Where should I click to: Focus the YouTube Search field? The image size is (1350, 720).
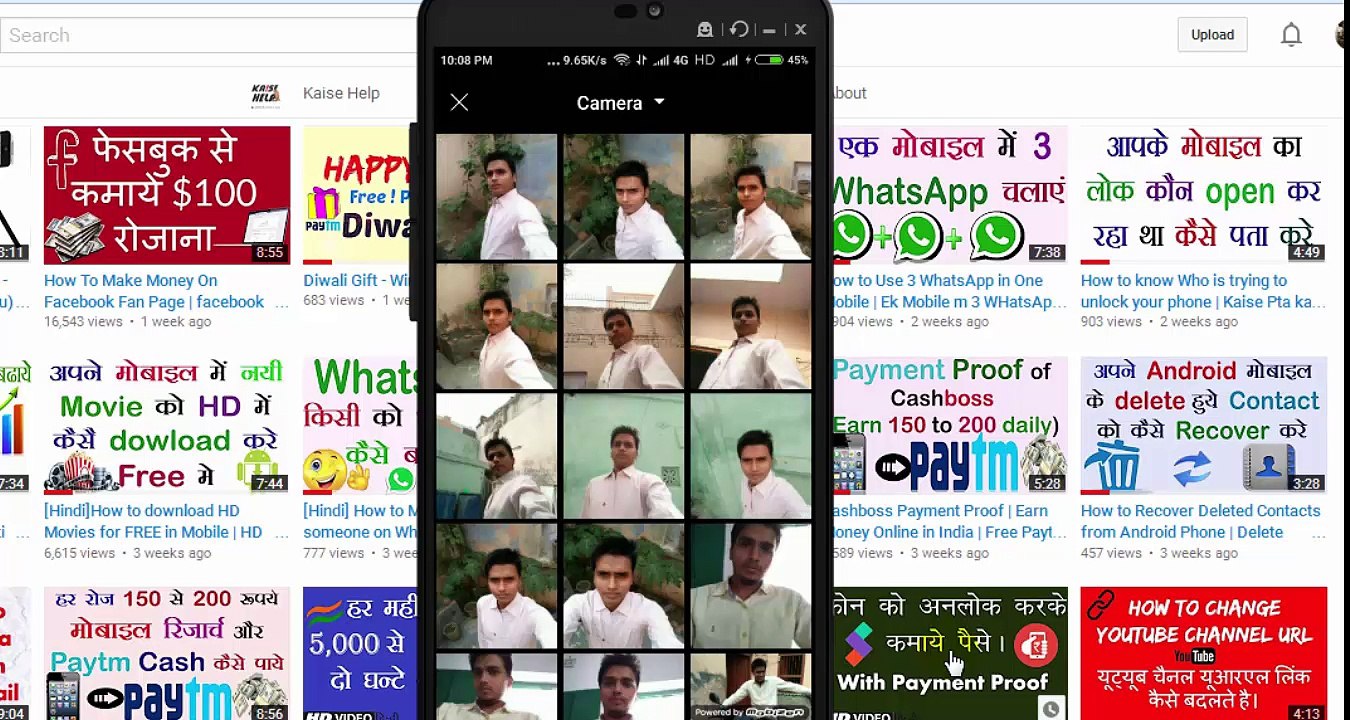(210, 35)
